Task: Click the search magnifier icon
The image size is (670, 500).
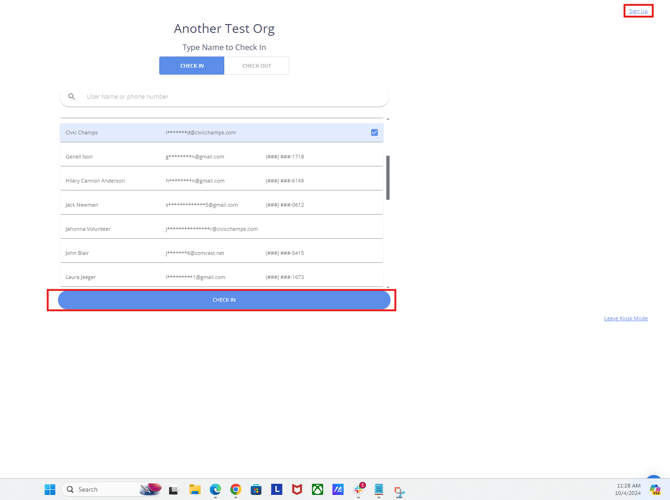Action: (x=71, y=97)
